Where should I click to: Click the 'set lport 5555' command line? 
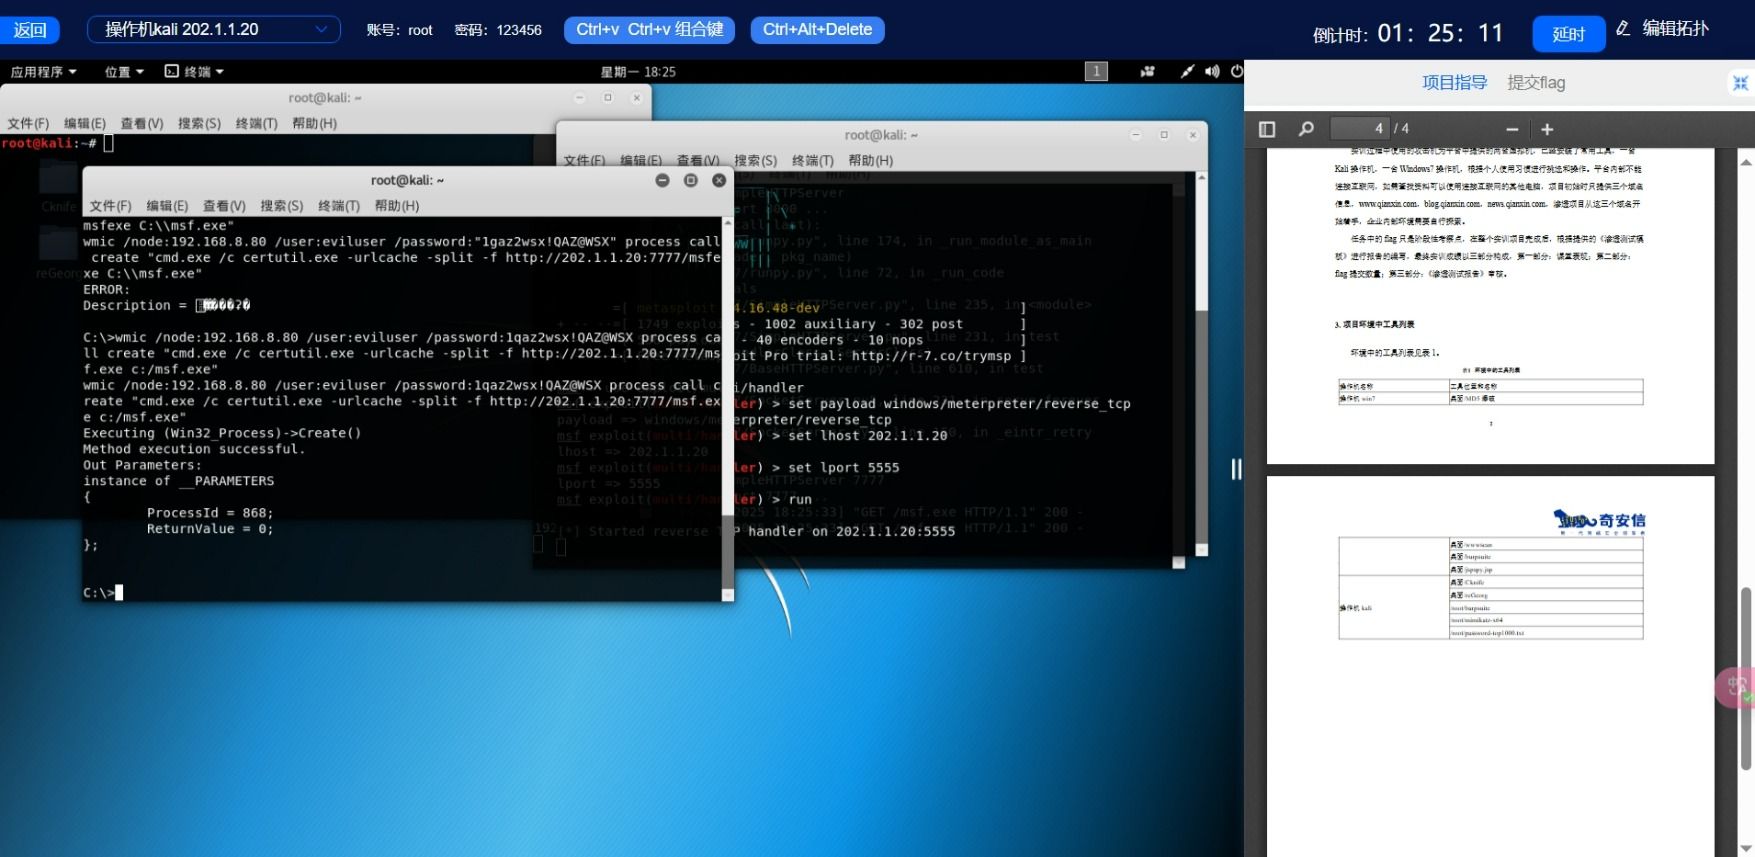coord(844,468)
